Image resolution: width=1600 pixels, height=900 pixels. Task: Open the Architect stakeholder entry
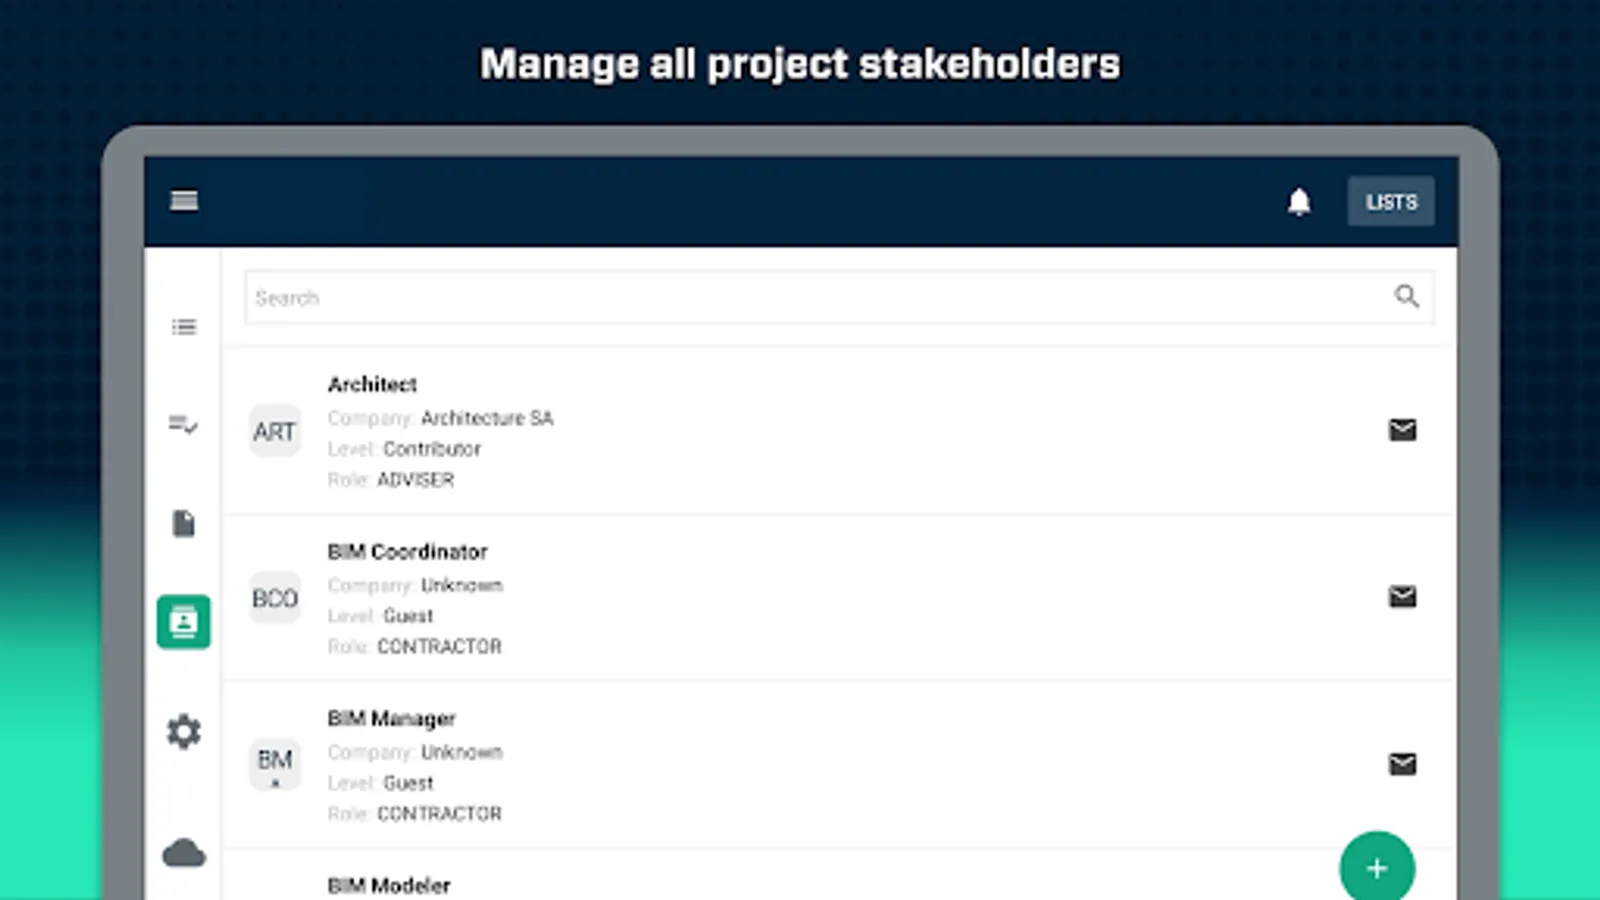point(839,432)
